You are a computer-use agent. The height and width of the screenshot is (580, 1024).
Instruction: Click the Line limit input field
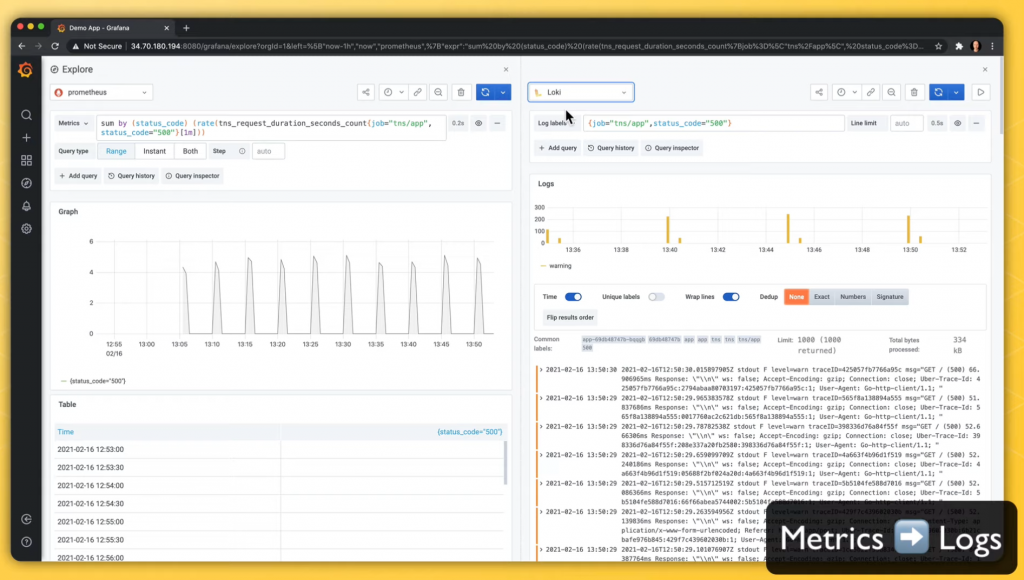(x=906, y=123)
